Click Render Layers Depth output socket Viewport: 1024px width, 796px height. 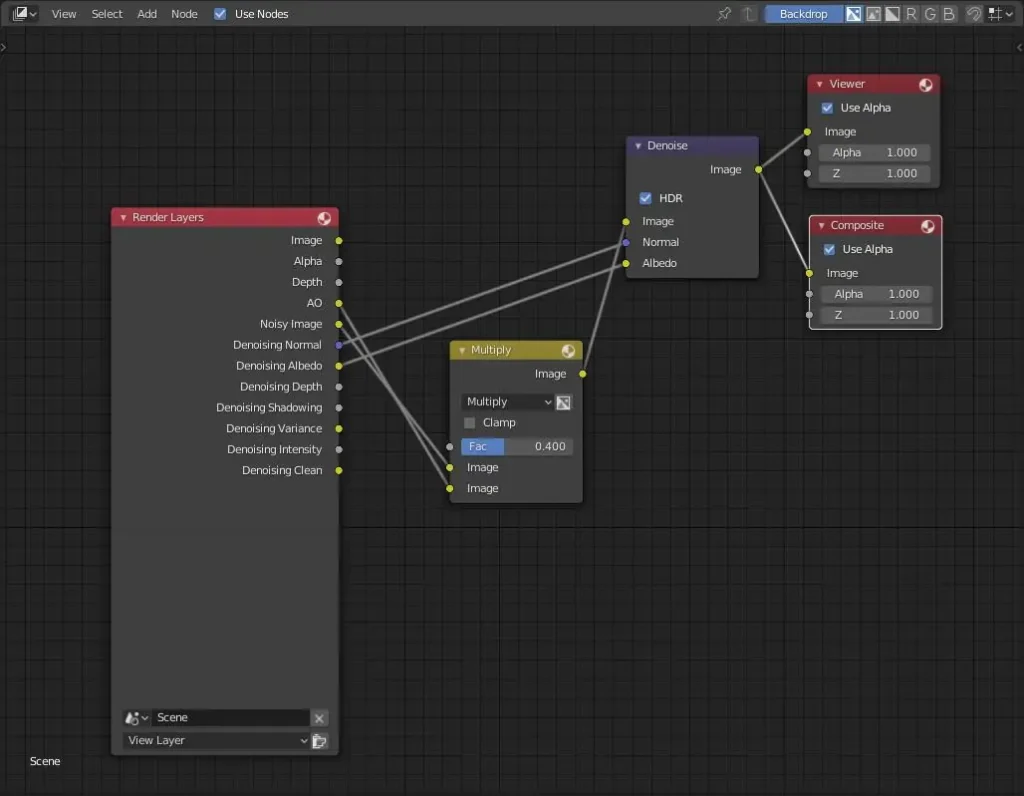339,283
